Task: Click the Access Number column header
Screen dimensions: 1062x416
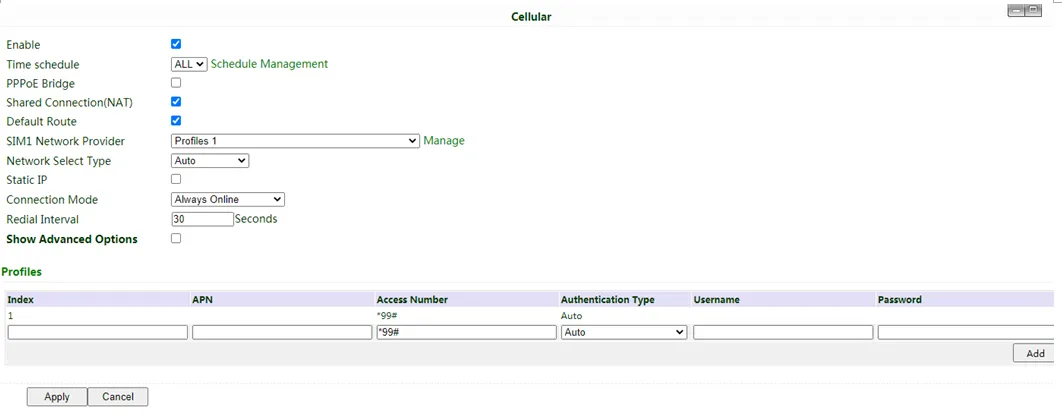Action: [412, 299]
